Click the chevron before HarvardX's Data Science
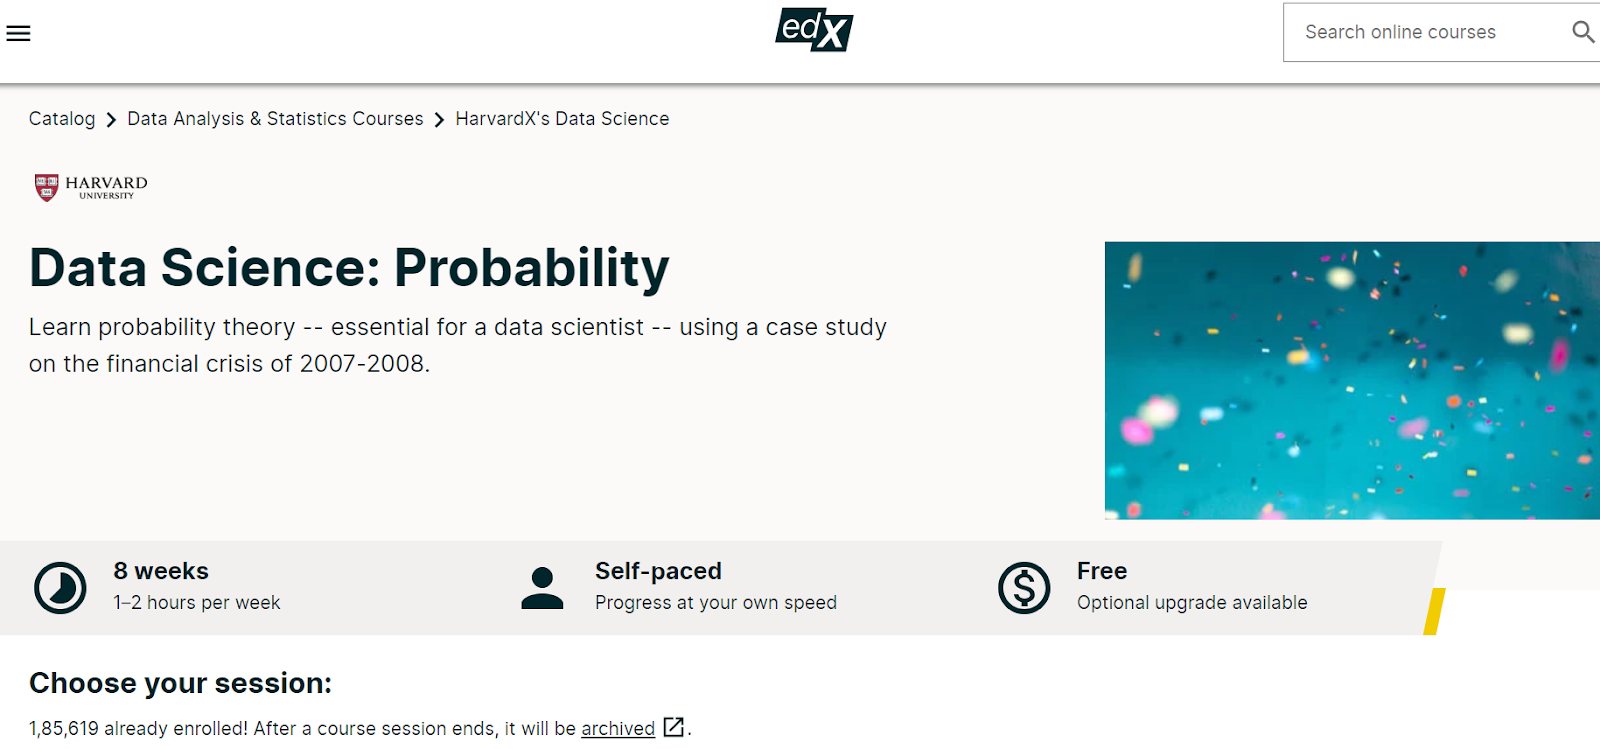The width and height of the screenshot is (1600, 749). coord(439,120)
